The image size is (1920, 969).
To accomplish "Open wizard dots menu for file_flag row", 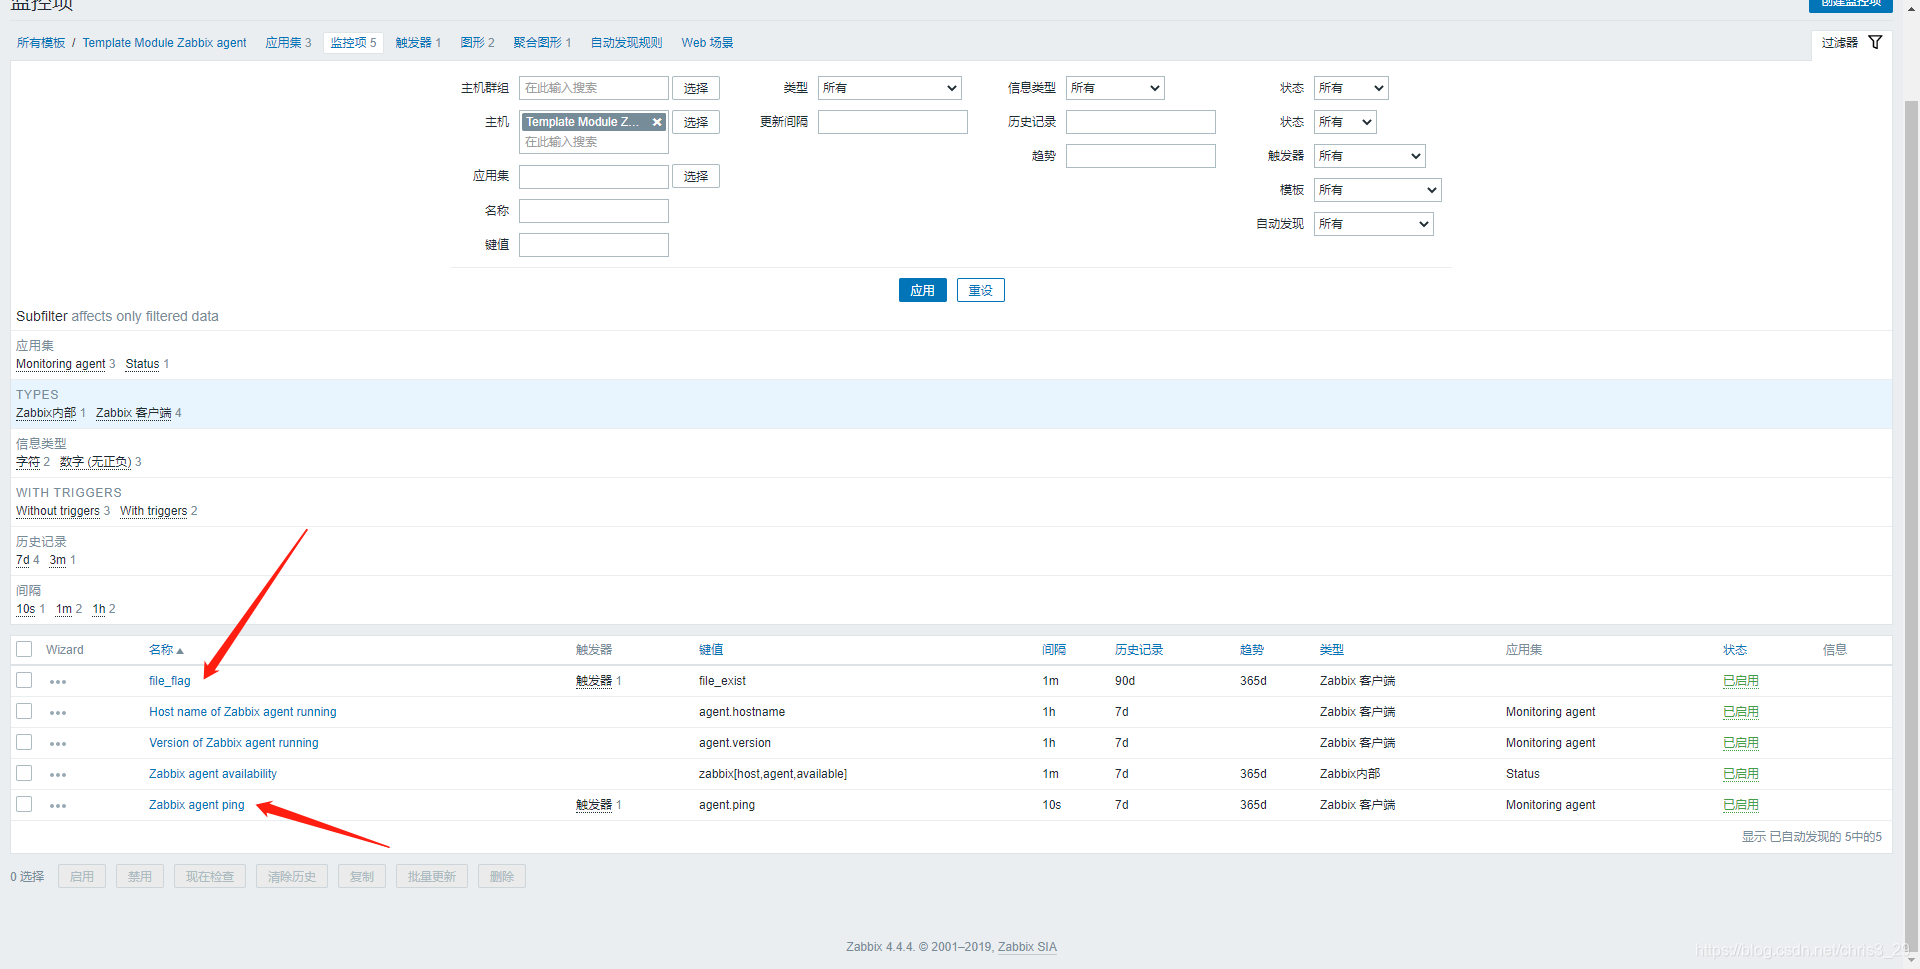I will [58, 682].
